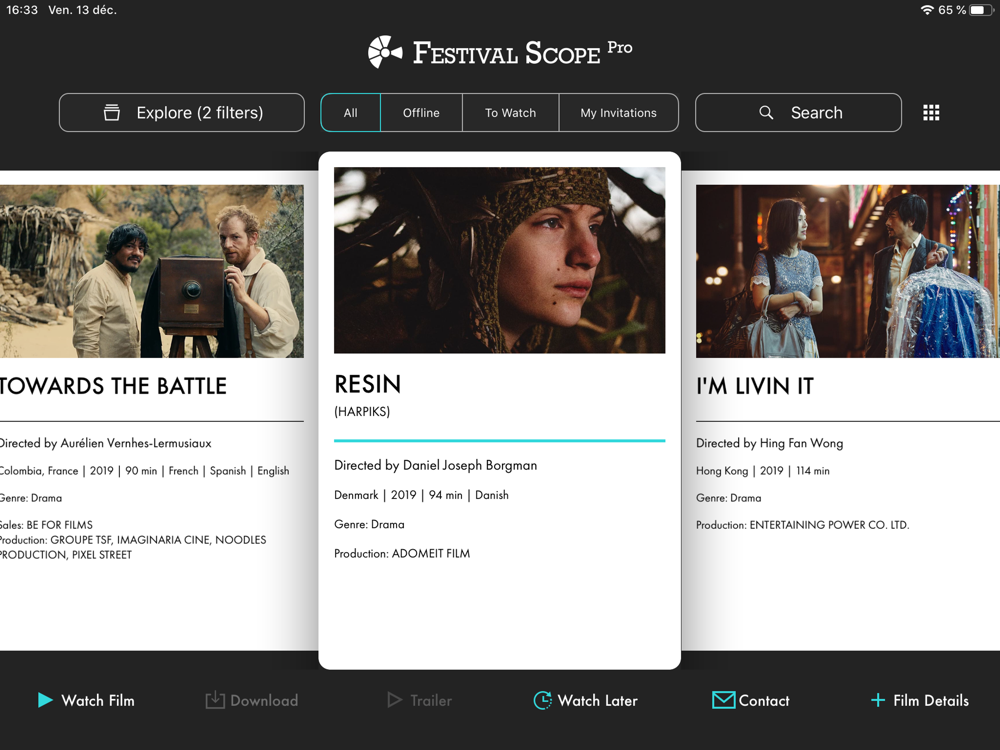The width and height of the screenshot is (1000, 750).
Task: Click the Film Details label
Action: click(931, 700)
